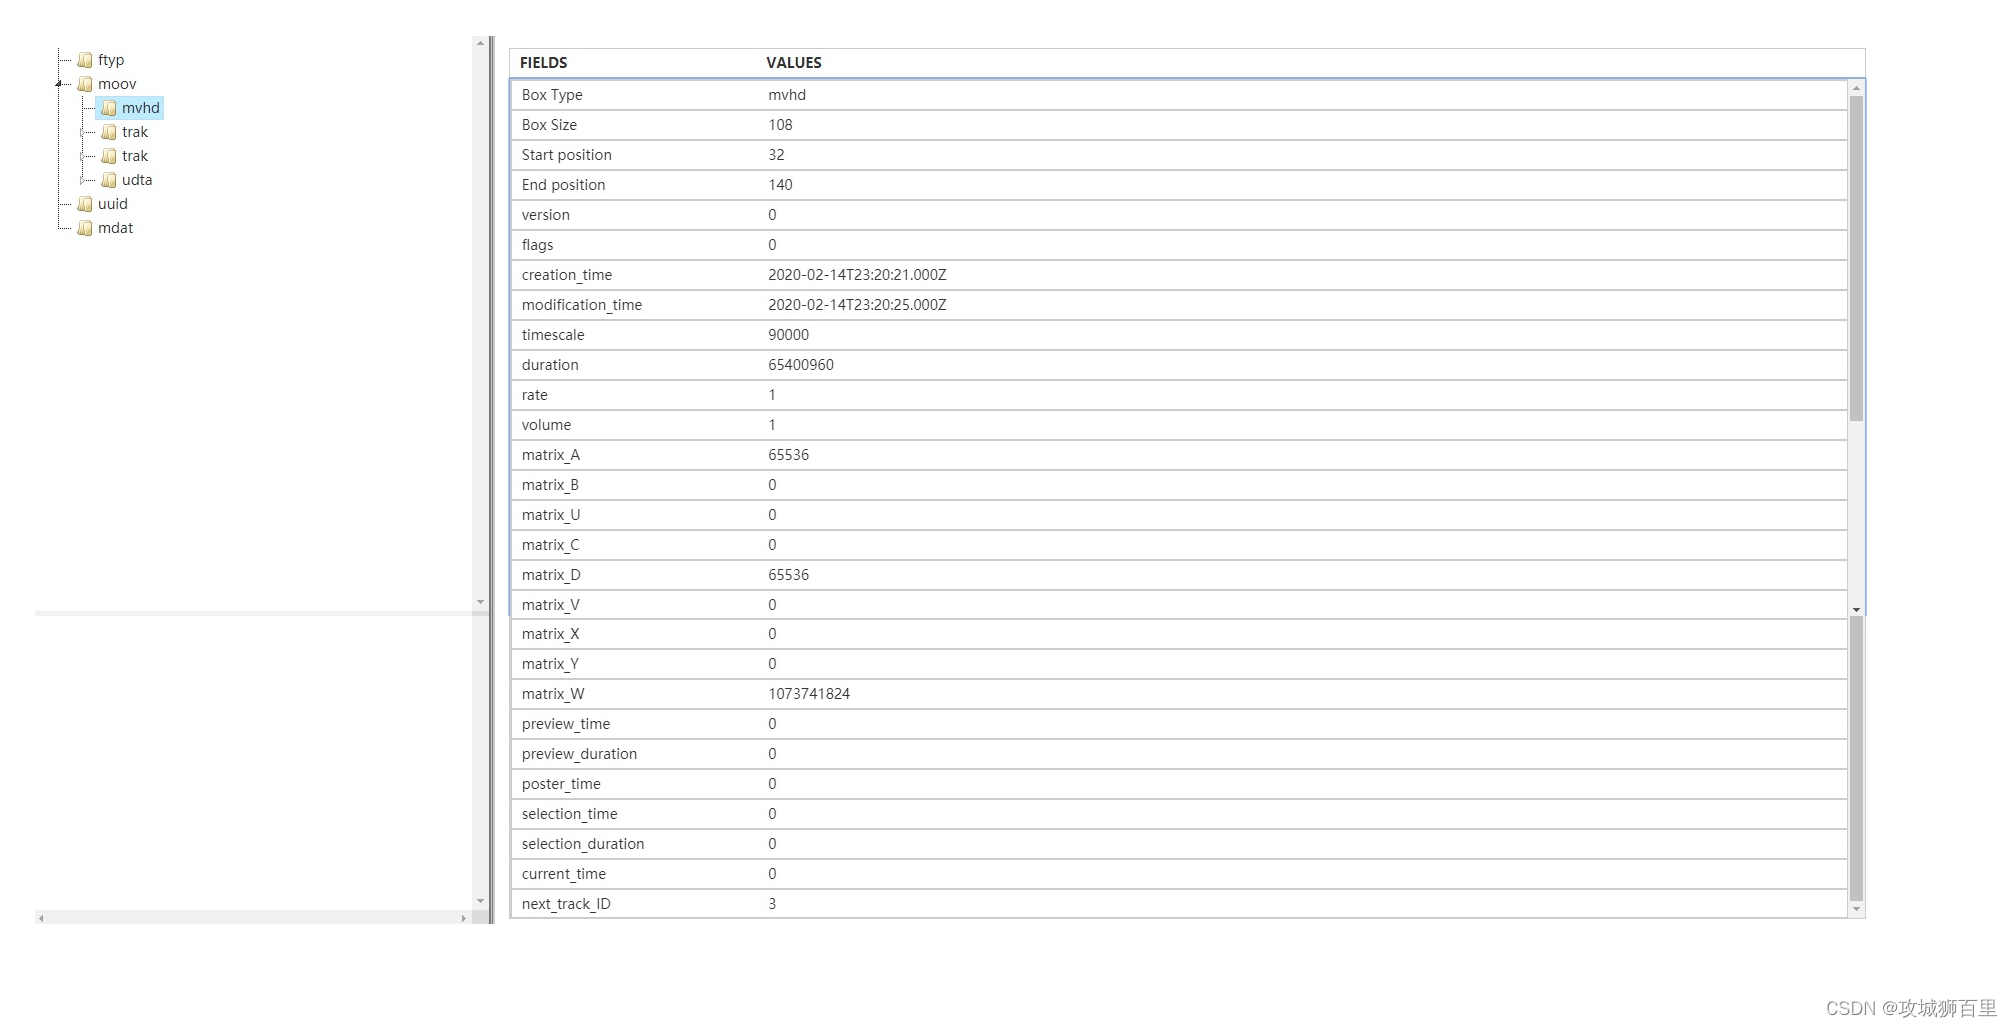Click the current_time field cell
Screen dimensions: 2013x1027
click(563, 874)
